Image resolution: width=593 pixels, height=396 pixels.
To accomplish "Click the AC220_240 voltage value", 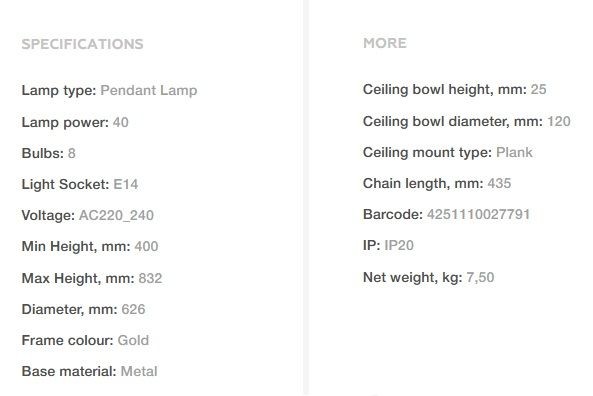I will coord(116,215).
